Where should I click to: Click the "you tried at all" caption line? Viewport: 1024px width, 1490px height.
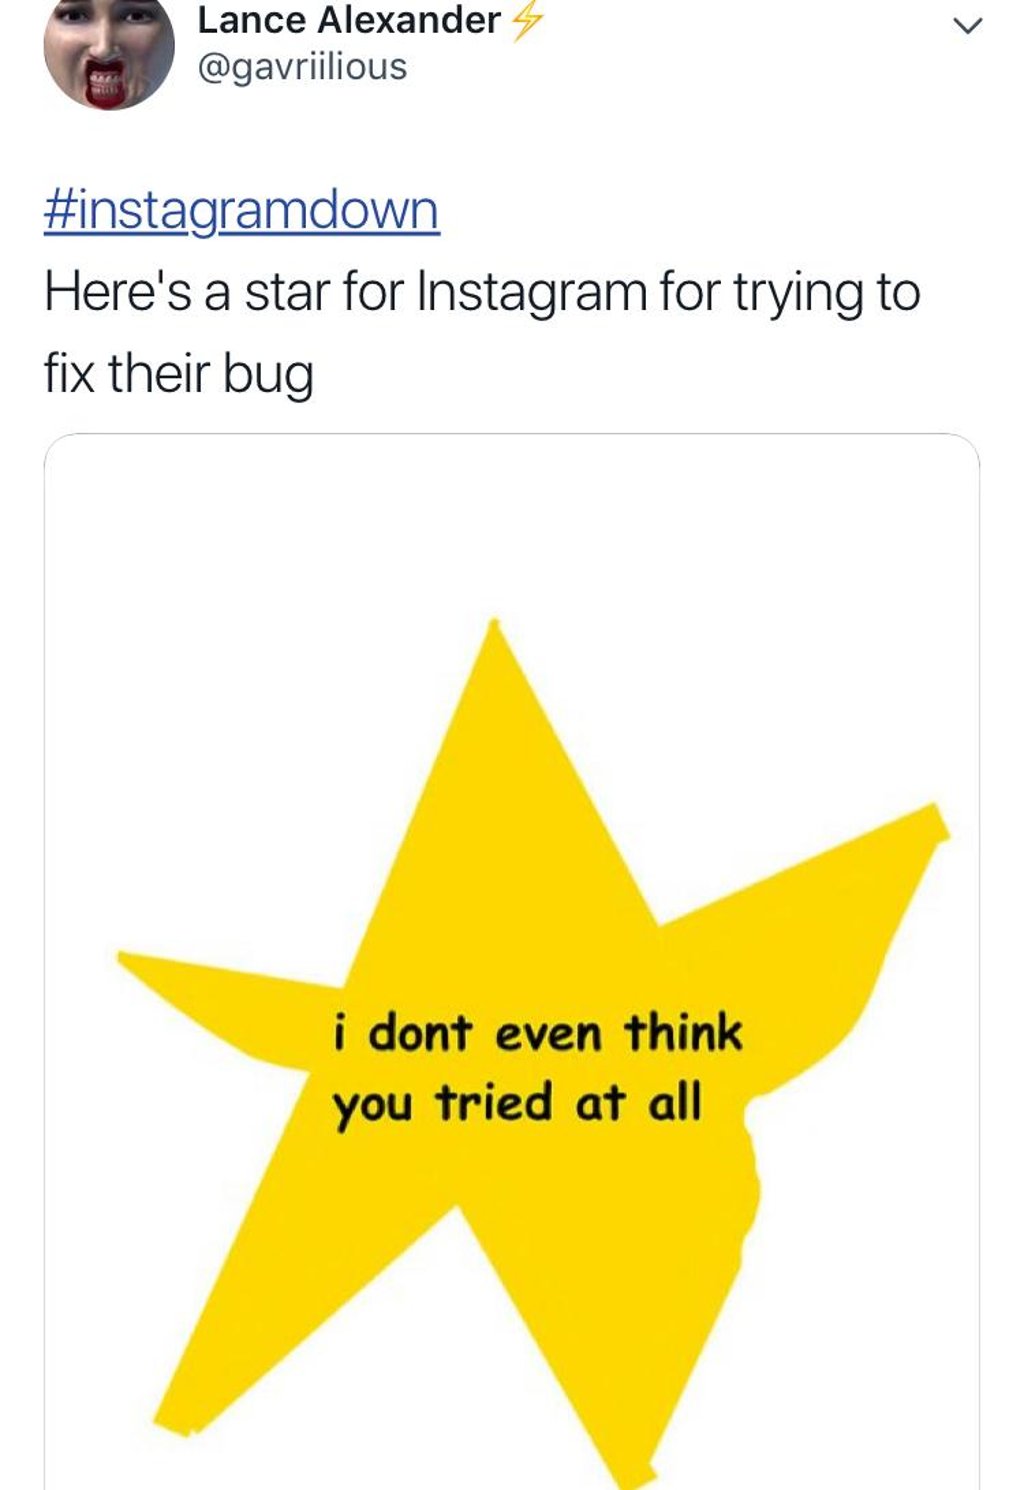tap(517, 1103)
